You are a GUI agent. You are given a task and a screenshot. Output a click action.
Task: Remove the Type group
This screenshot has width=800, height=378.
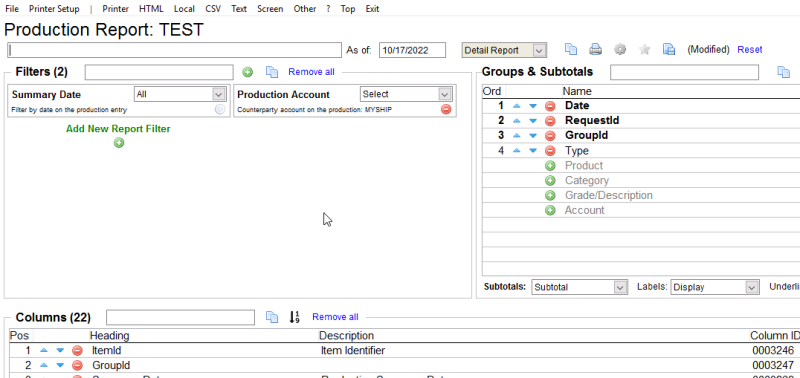point(550,150)
